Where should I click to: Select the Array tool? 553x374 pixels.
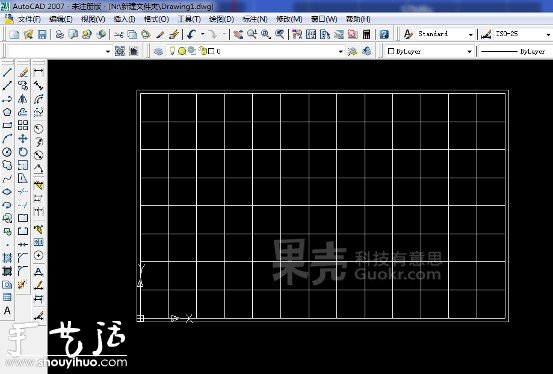23,125
